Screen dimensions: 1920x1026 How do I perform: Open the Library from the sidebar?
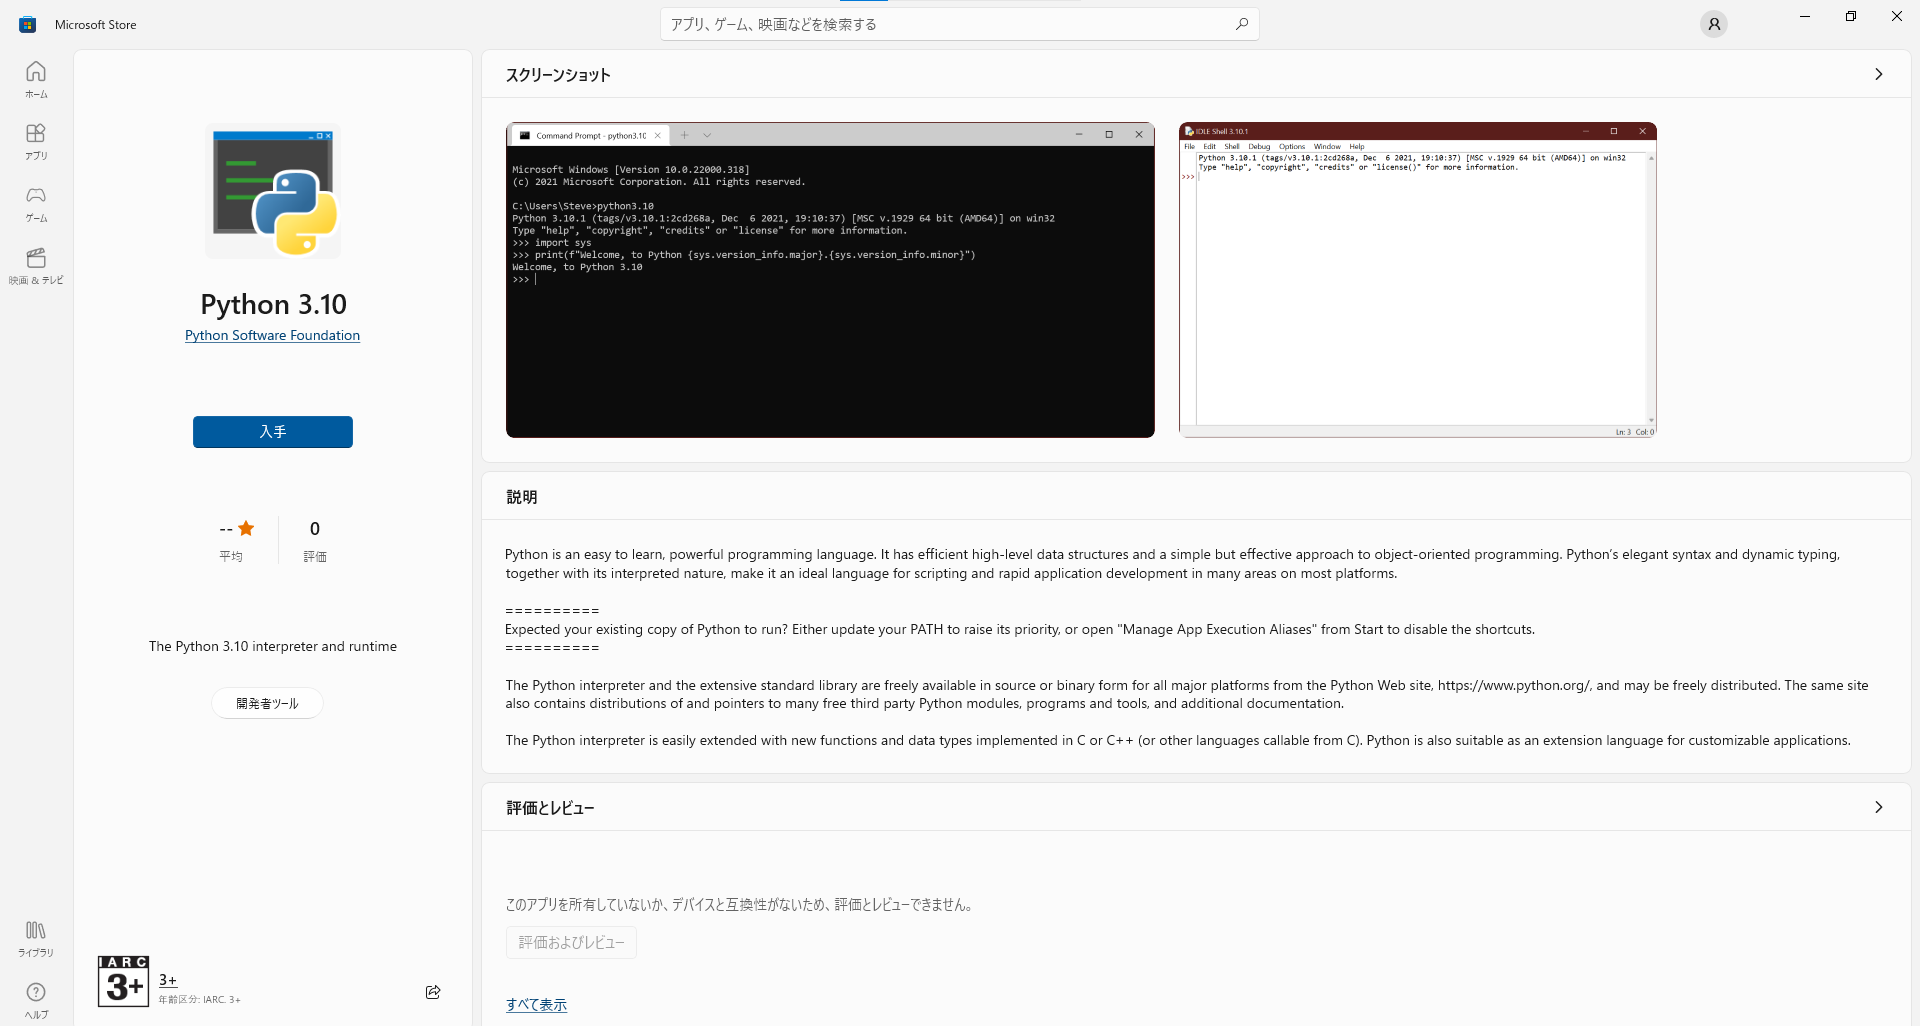[35, 938]
